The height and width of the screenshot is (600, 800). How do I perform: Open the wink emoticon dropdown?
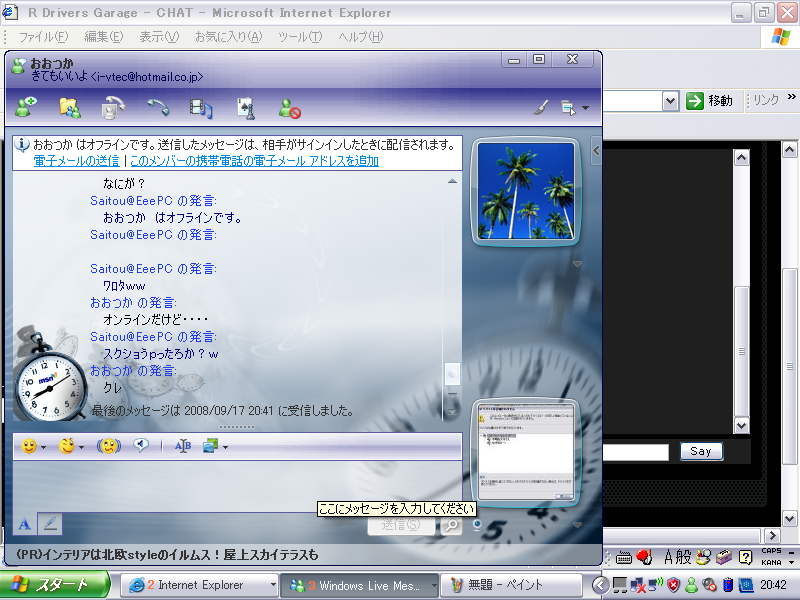click(80, 447)
